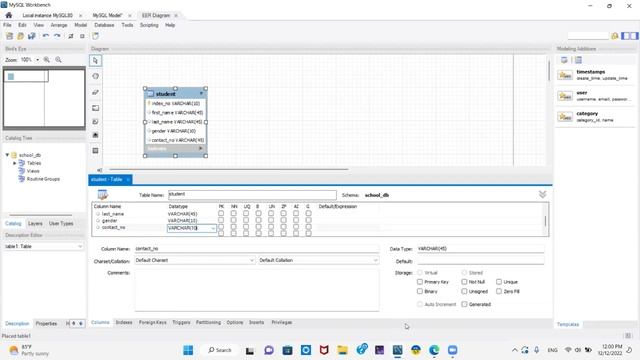Click the new model toolbar icon
Screen dimensions: 640x360
point(9,36)
